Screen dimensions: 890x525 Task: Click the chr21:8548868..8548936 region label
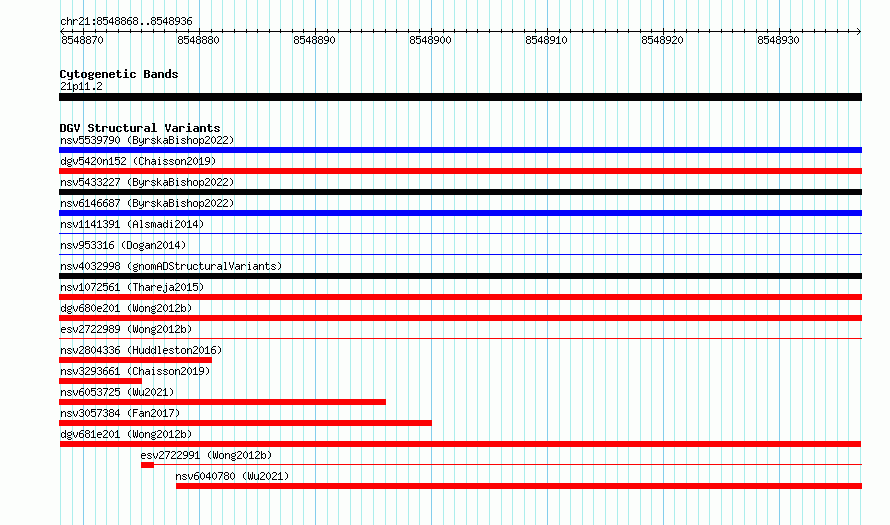(126, 21)
